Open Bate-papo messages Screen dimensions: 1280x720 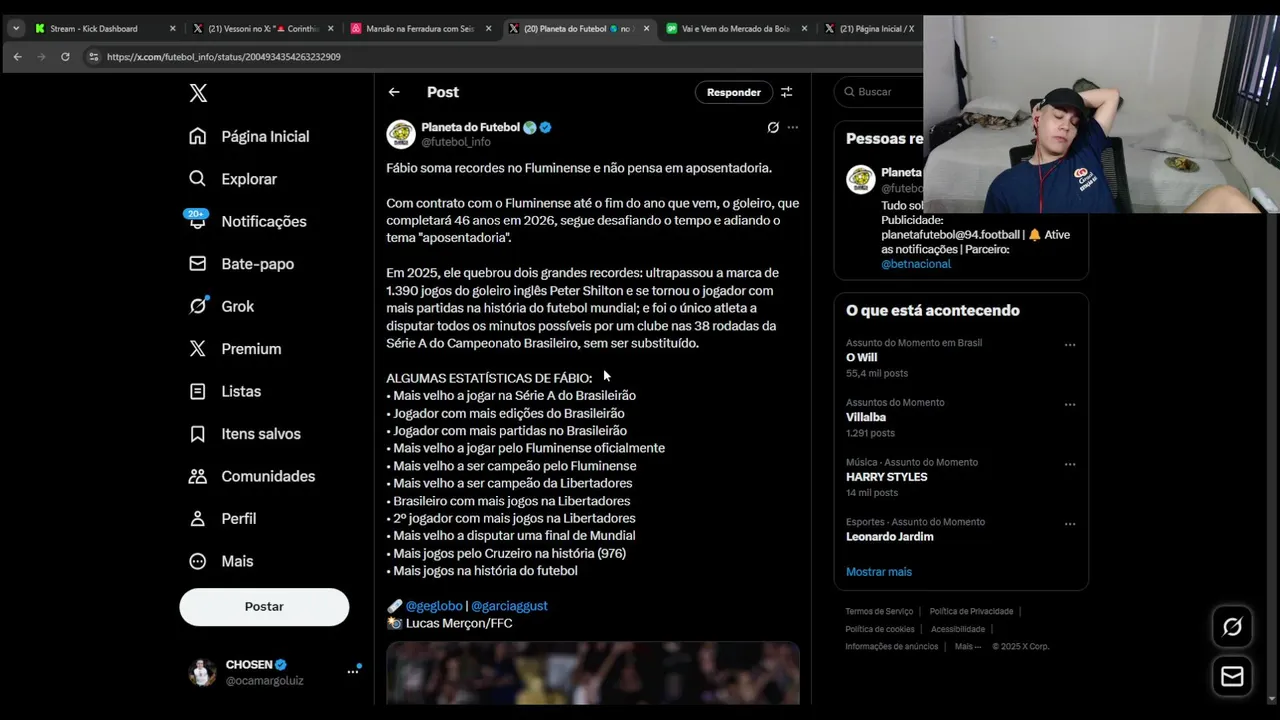tap(242, 264)
